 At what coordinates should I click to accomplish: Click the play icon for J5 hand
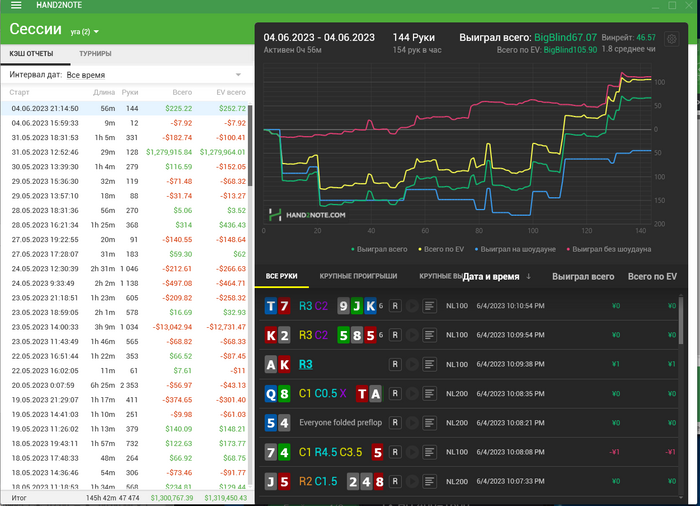412,481
